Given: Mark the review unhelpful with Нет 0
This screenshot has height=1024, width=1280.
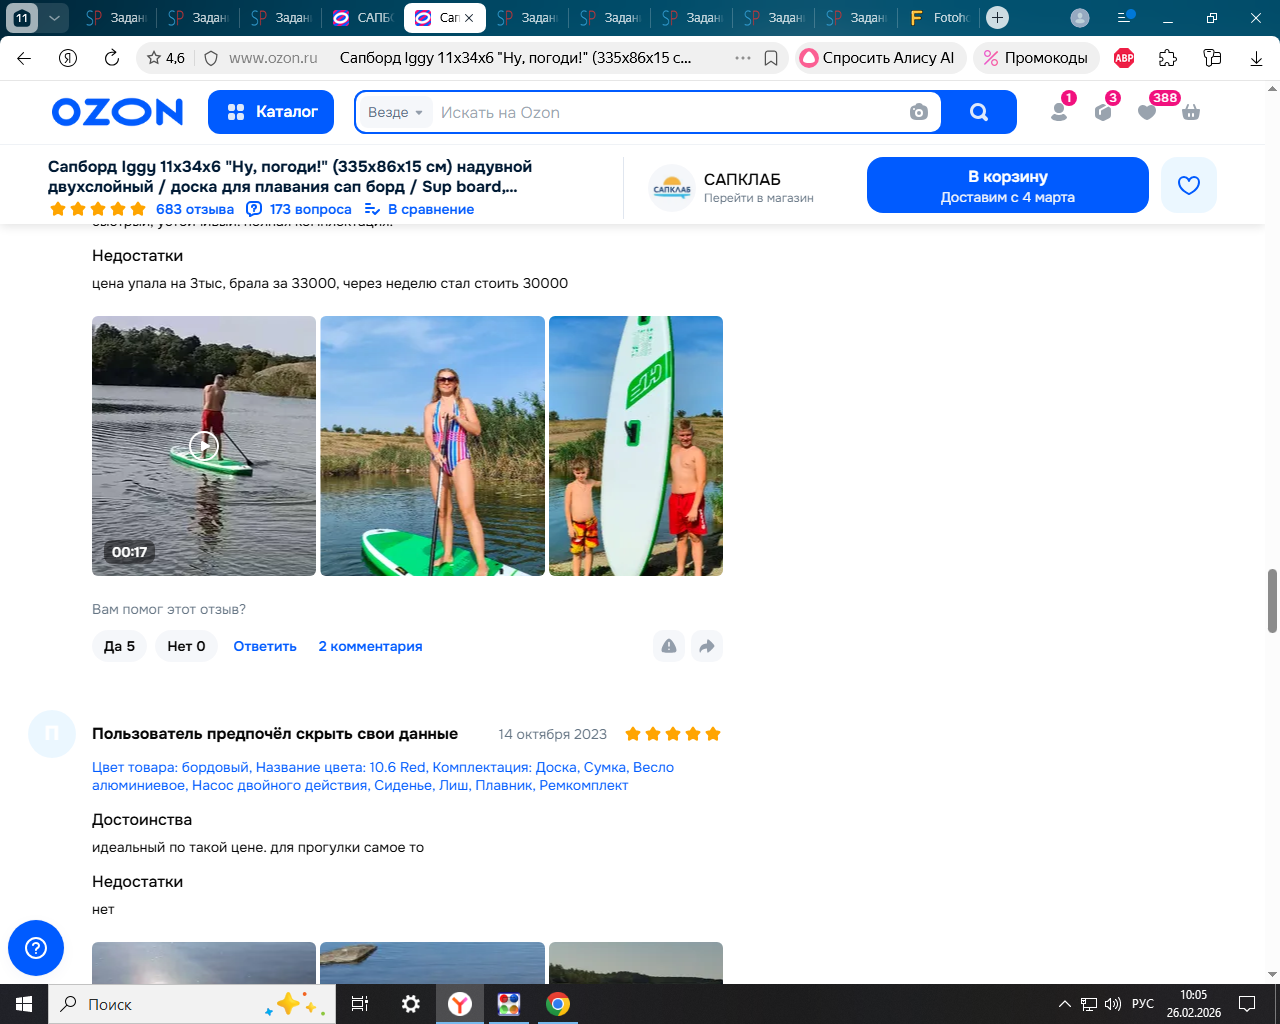Looking at the screenshot, I should [186, 646].
